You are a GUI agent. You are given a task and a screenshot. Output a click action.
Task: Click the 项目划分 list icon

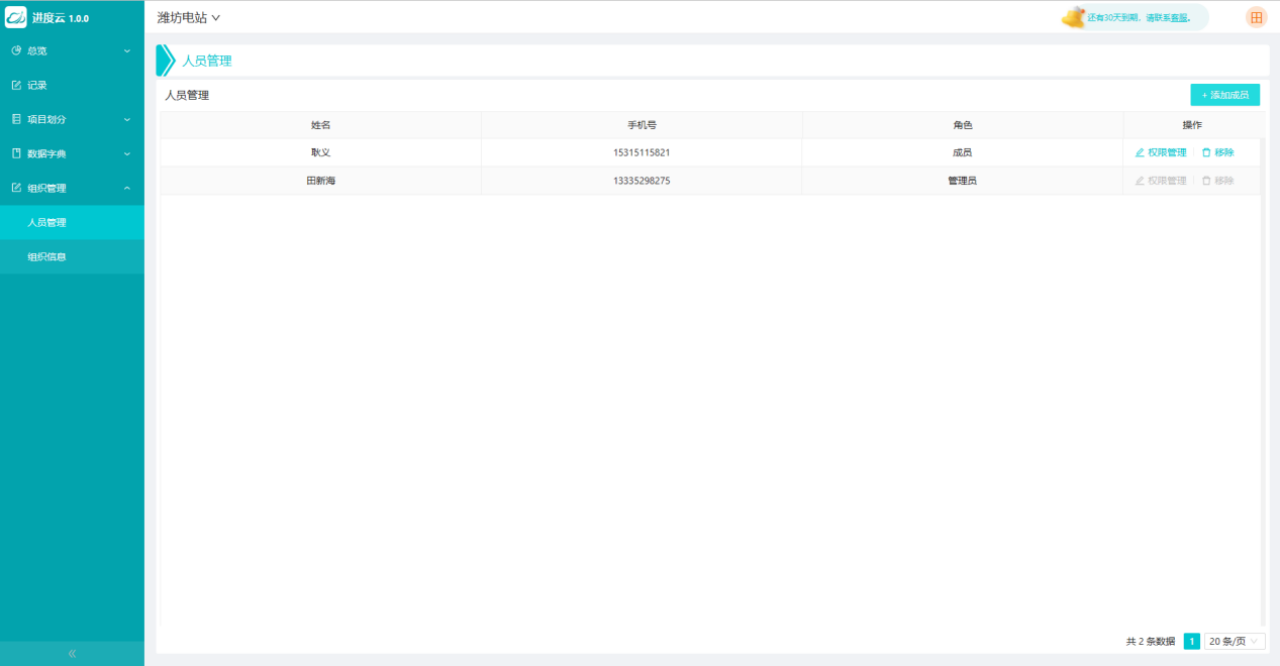point(16,119)
